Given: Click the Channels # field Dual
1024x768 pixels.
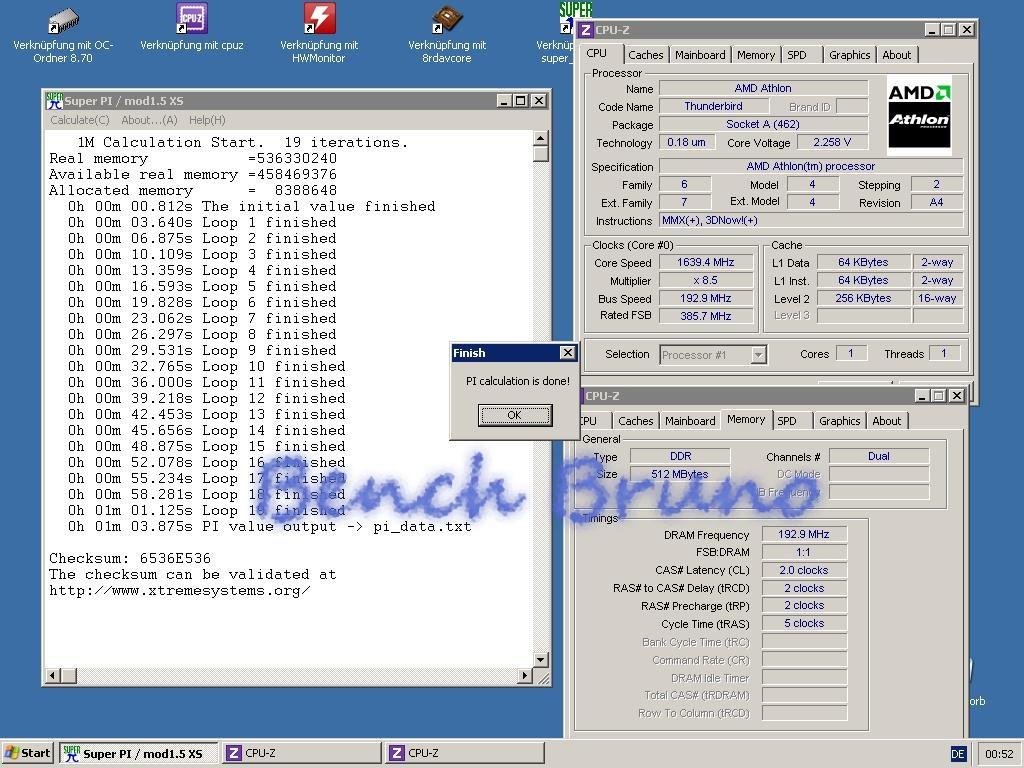Looking at the screenshot, I should tap(879, 456).
